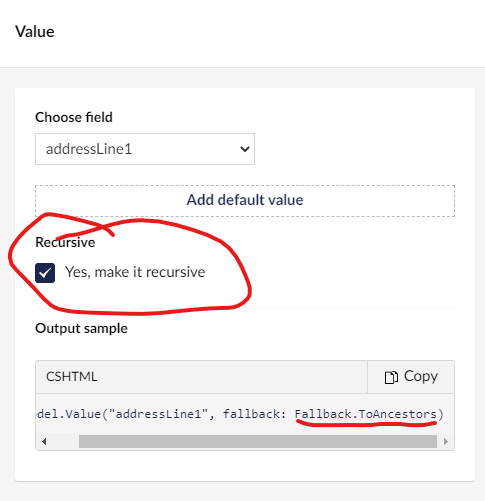Click the copy icon beside Copy

tap(391, 377)
